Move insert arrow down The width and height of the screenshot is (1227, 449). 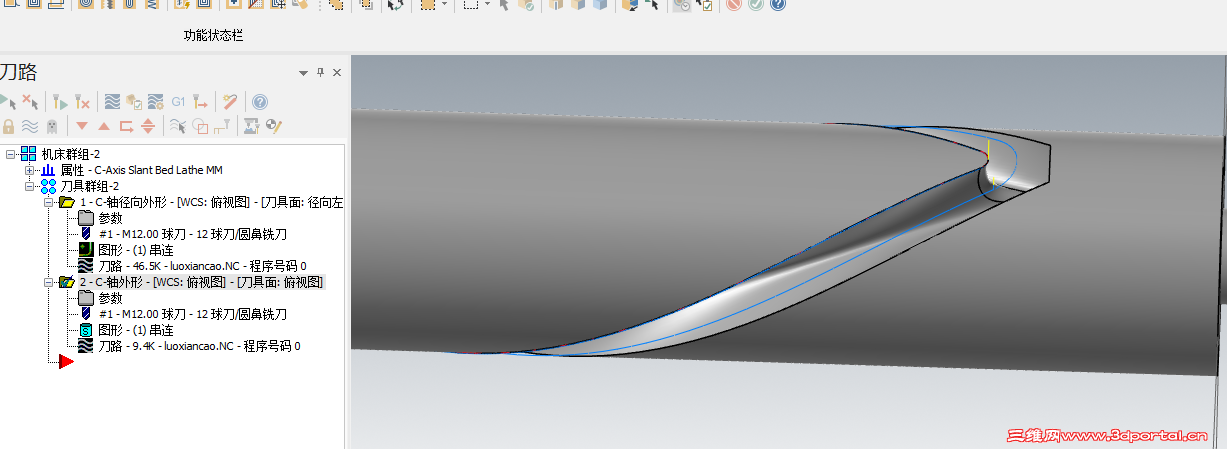coord(82,126)
